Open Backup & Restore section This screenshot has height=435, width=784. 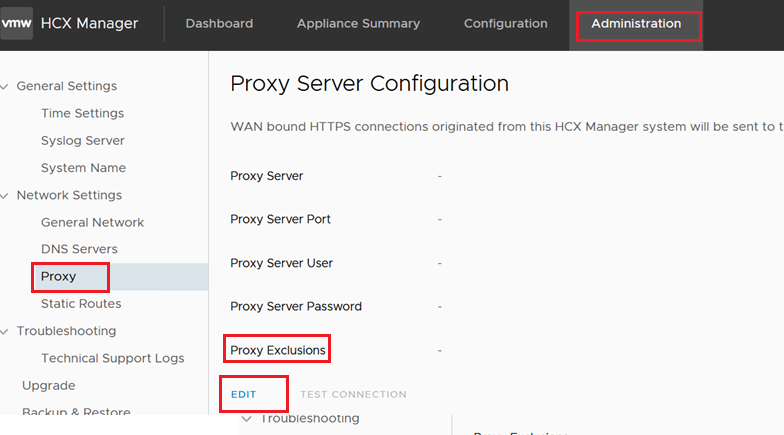click(76, 412)
